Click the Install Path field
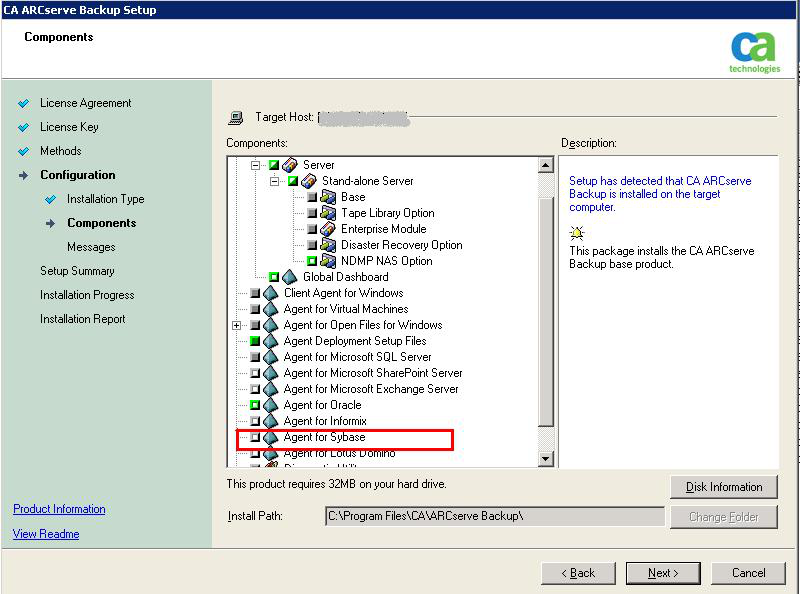This screenshot has width=800, height=594. pyautogui.click(x=495, y=516)
